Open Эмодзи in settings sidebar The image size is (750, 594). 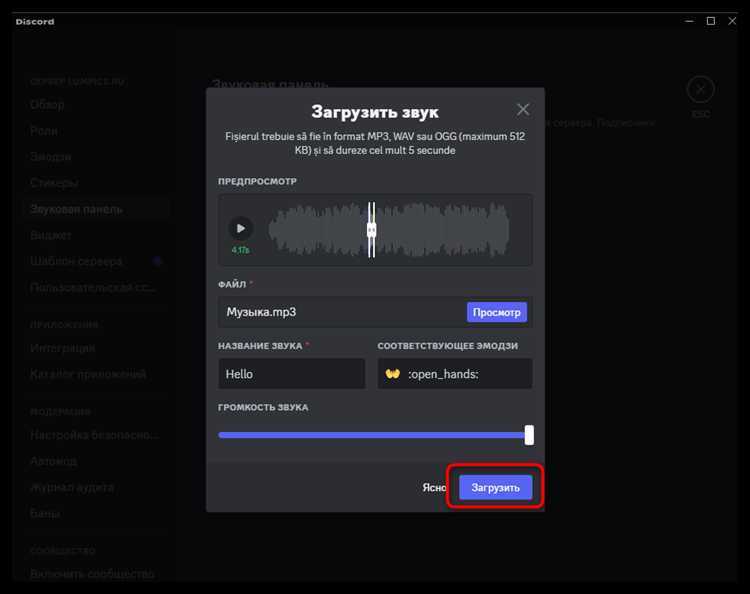tap(50, 156)
